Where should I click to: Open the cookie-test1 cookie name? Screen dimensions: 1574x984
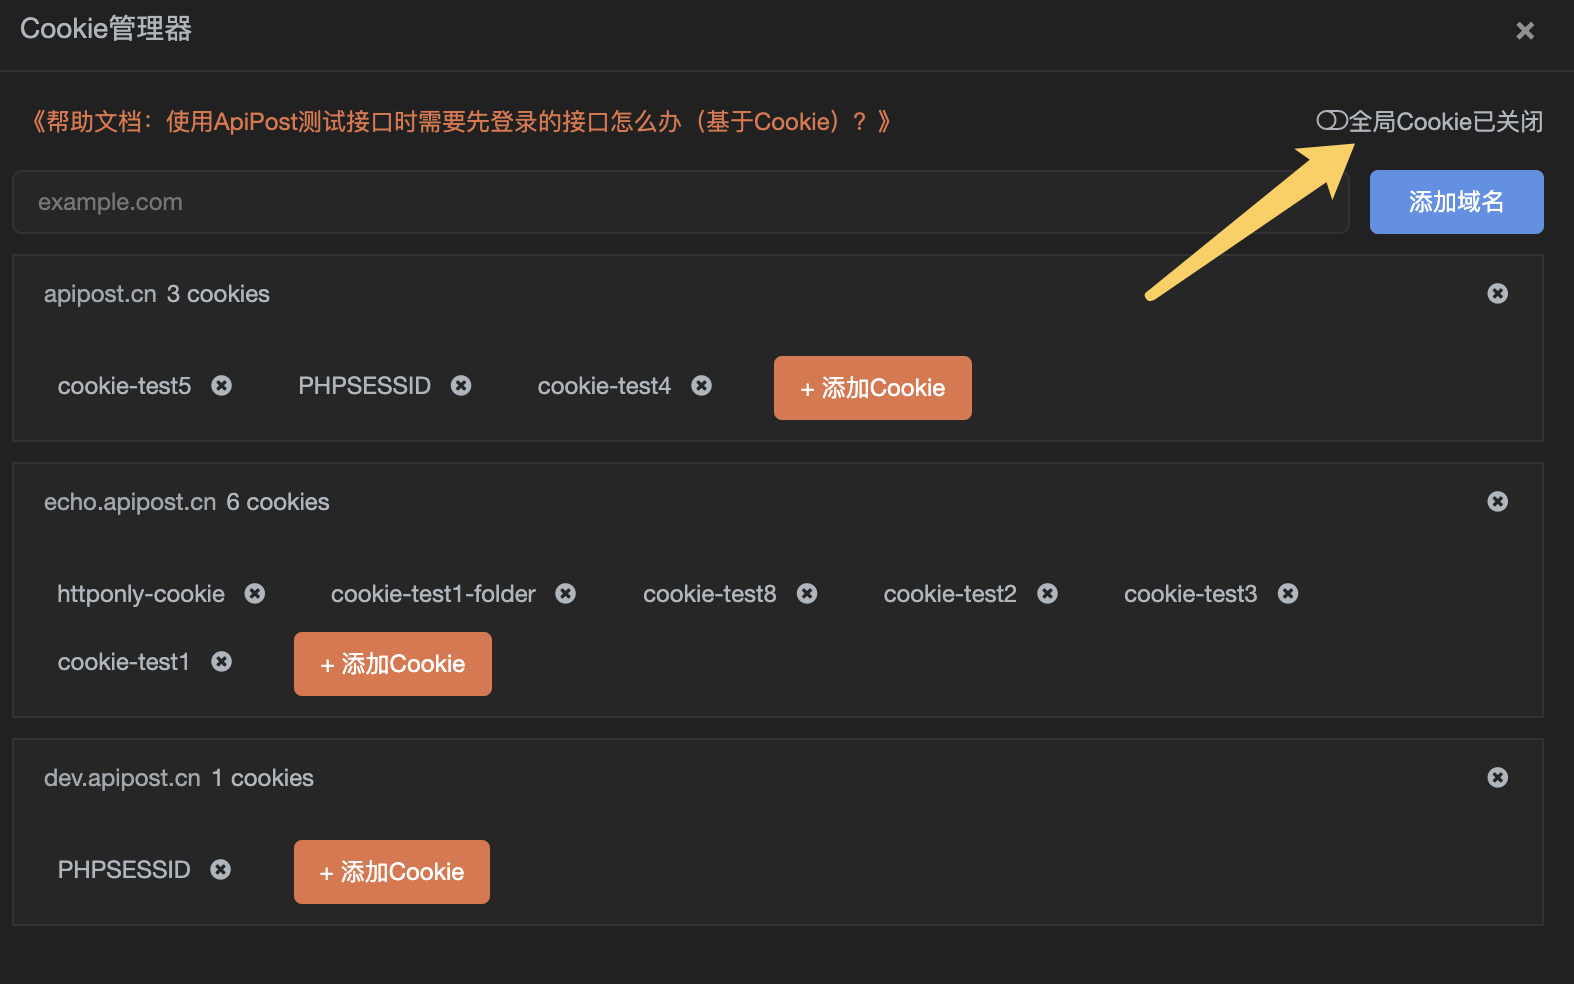[124, 662]
